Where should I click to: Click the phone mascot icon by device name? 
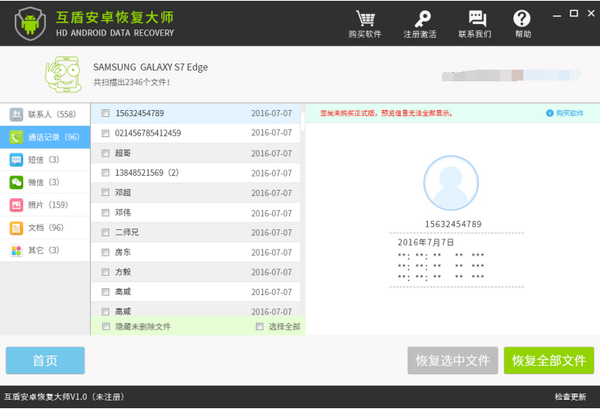[x=64, y=74]
